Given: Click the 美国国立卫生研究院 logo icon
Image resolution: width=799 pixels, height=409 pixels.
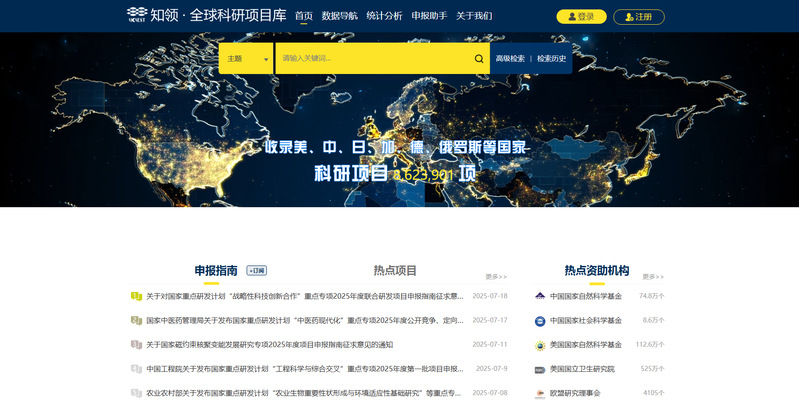Looking at the screenshot, I should [x=540, y=369].
